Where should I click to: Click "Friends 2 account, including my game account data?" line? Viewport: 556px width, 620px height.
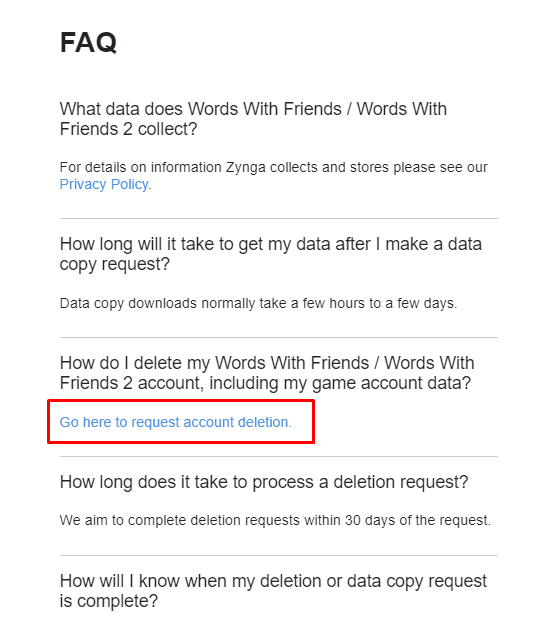[265, 383]
